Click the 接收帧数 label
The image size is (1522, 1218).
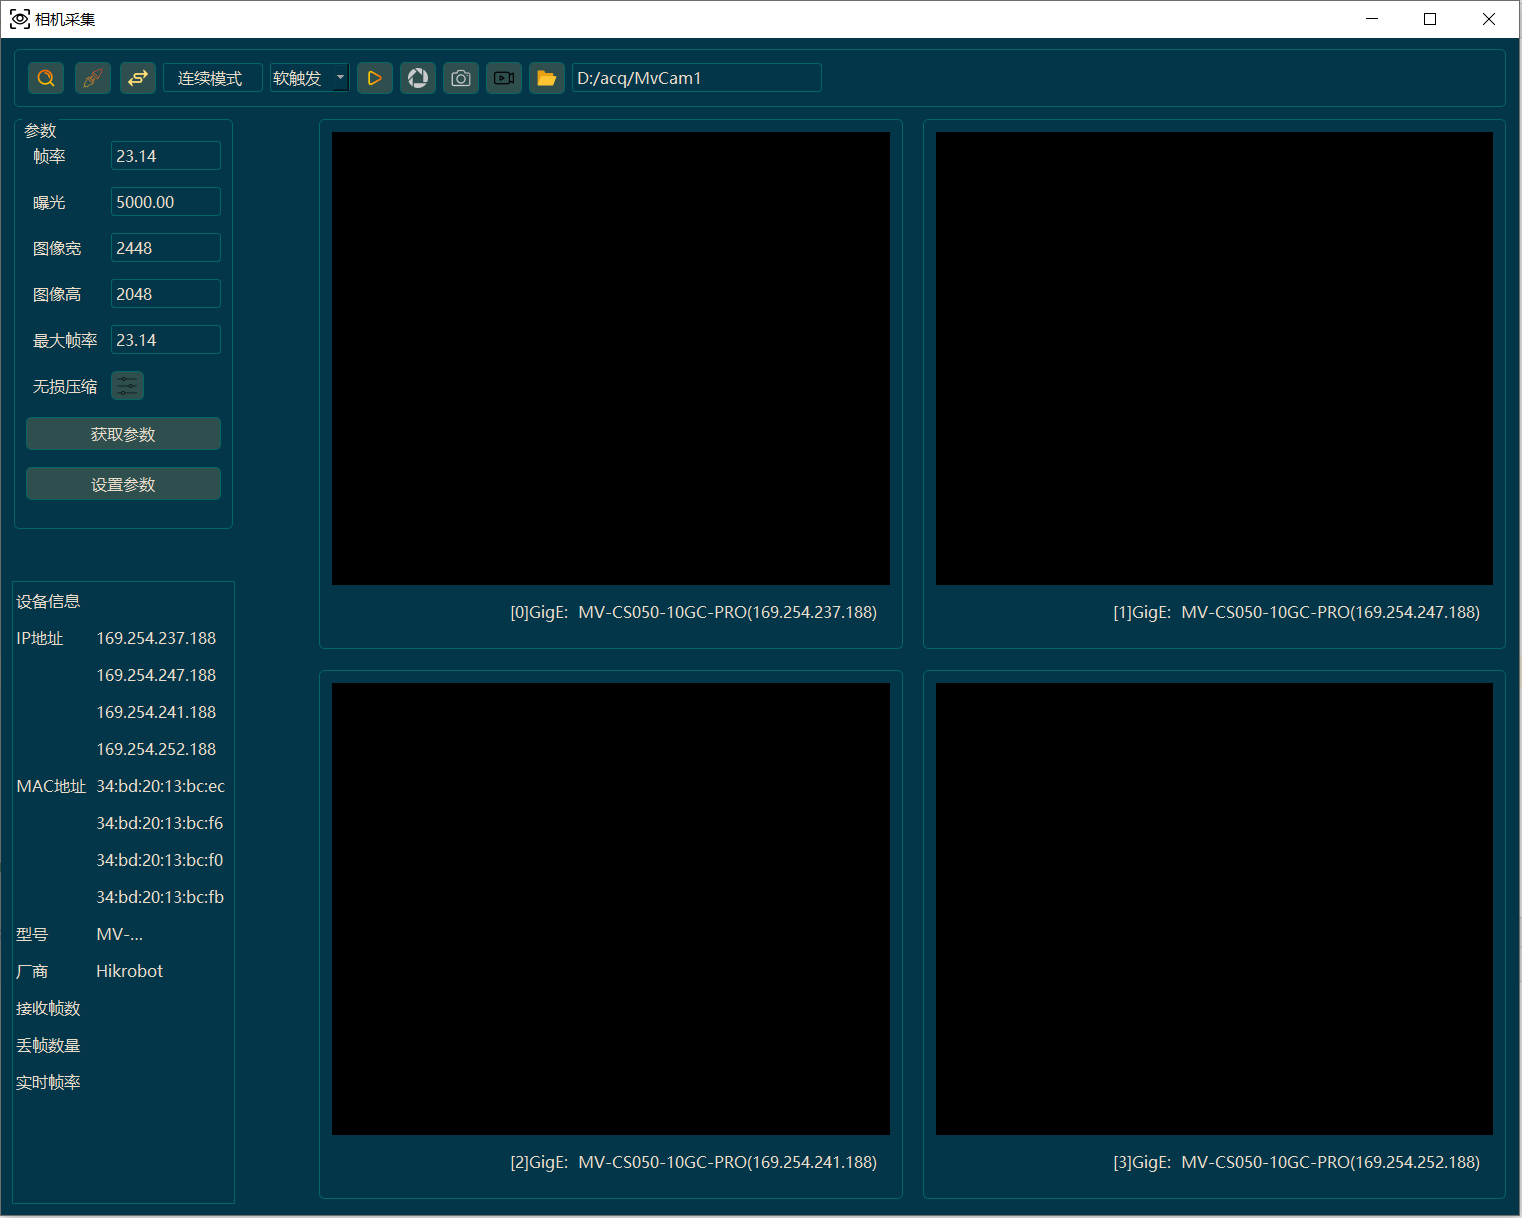48,1008
